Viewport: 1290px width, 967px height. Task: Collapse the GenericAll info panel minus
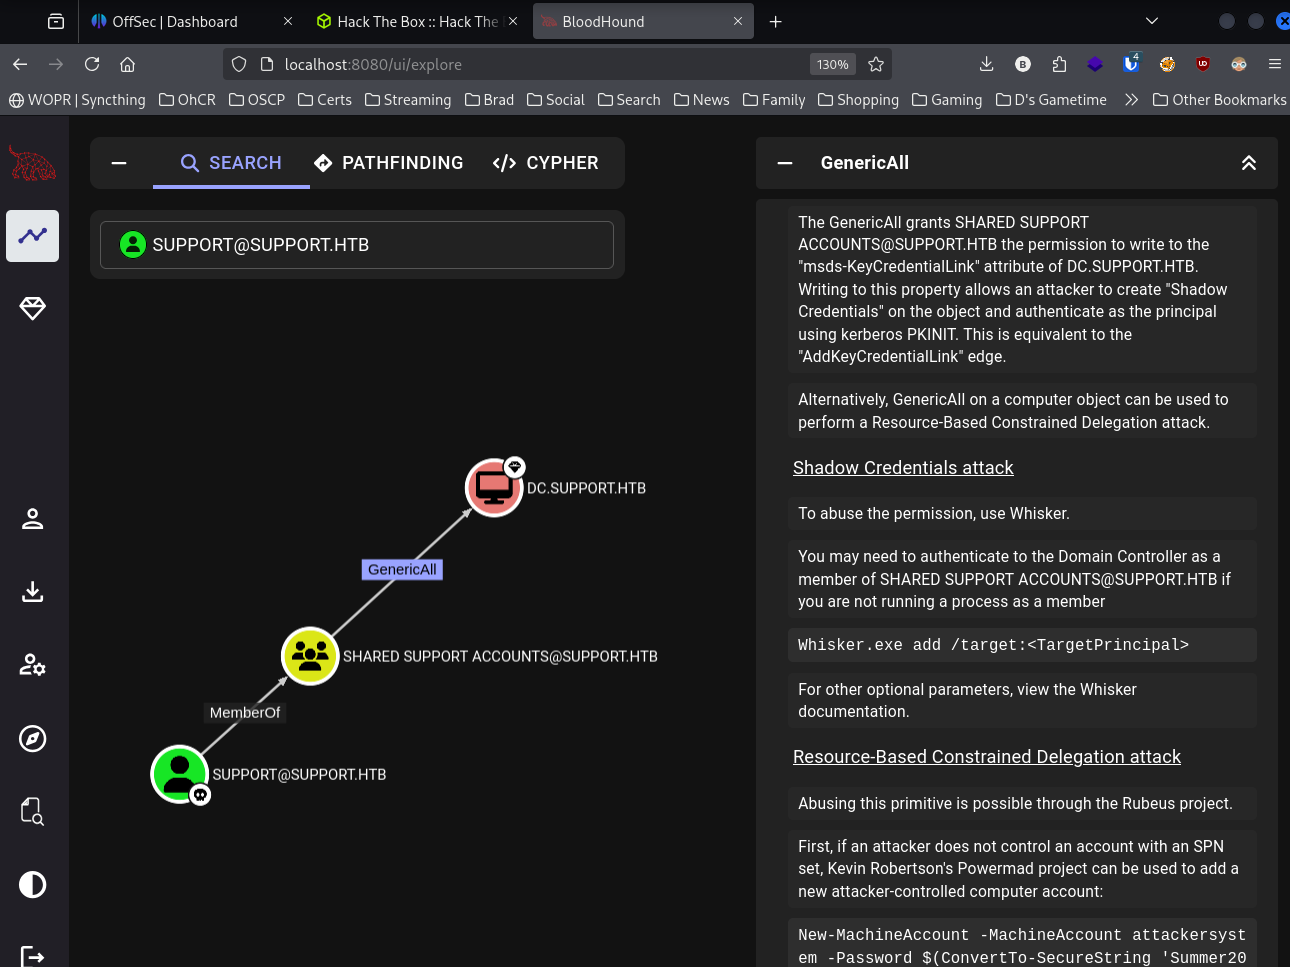click(785, 163)
